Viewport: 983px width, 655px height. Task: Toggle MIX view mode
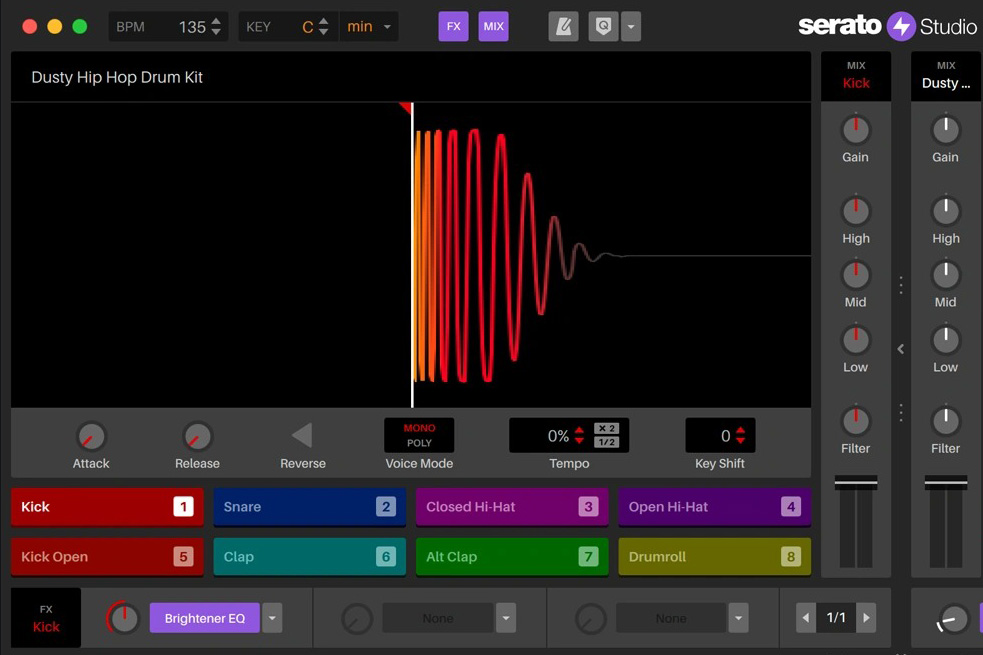tap(493, 26)
